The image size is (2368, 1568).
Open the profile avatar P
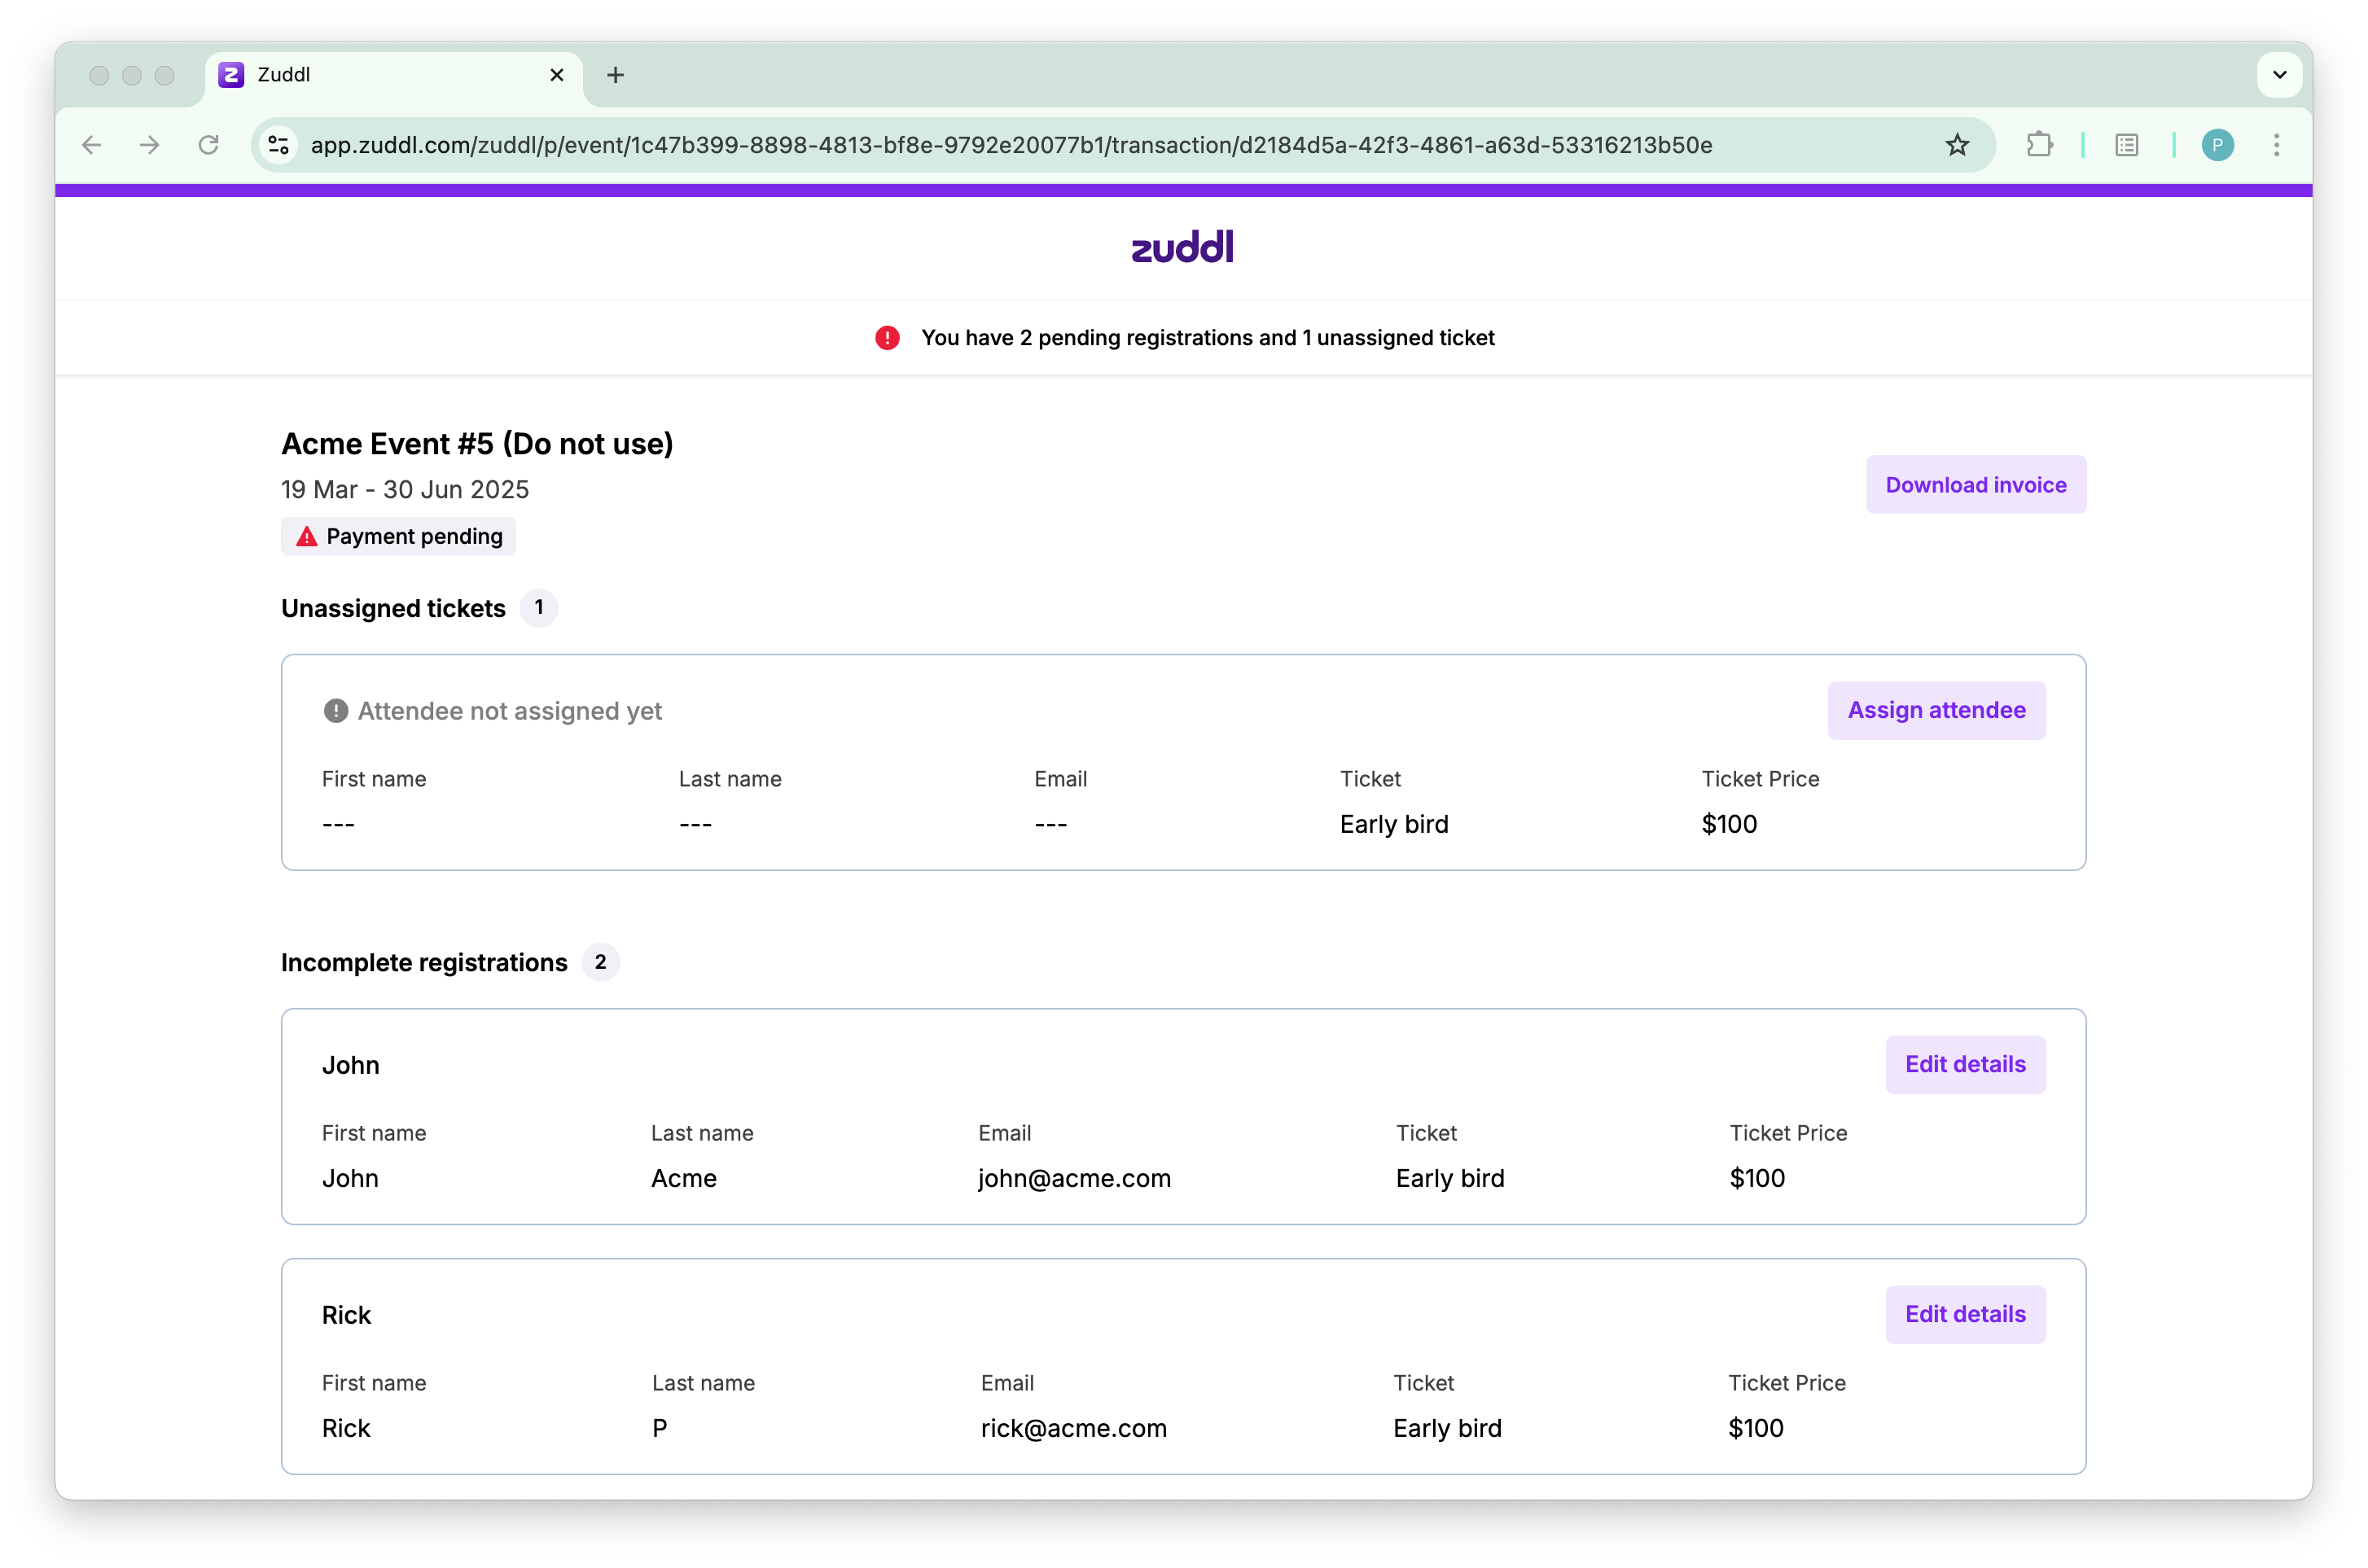pos(2217,145)
